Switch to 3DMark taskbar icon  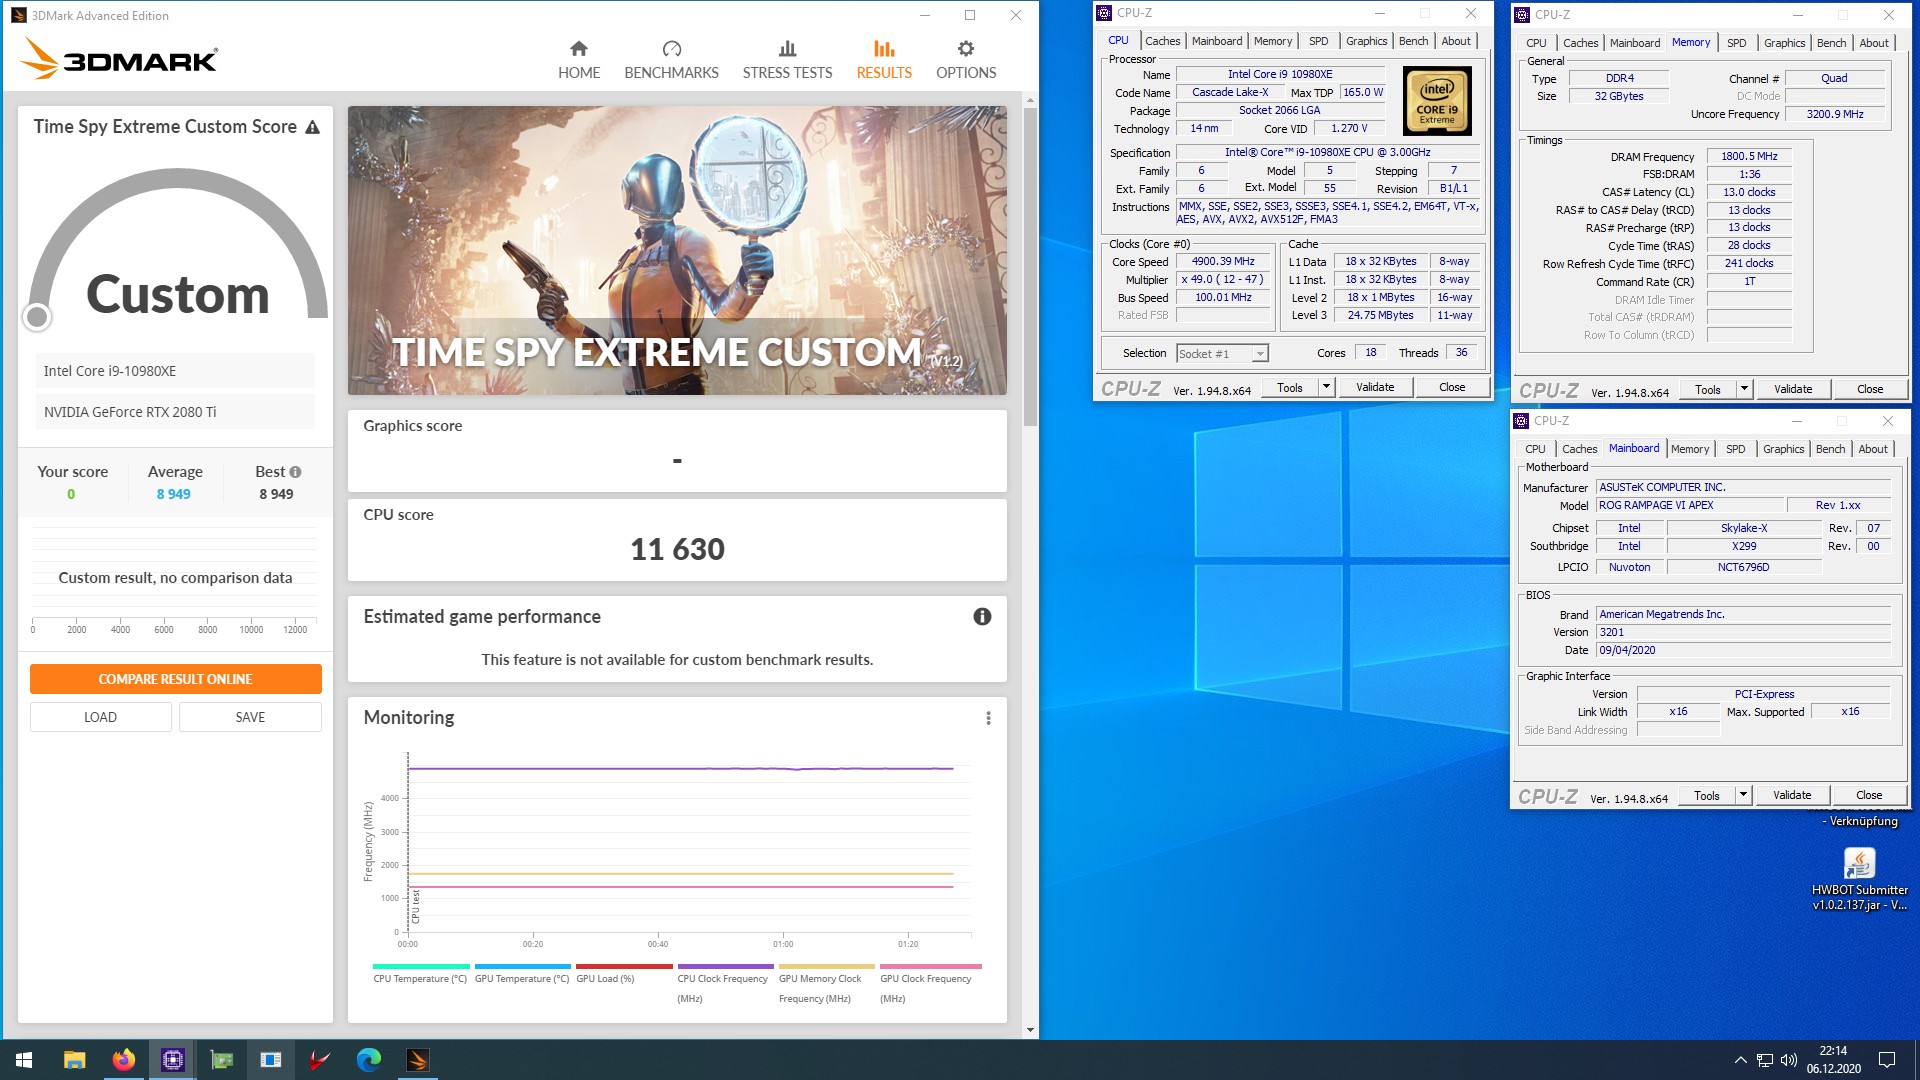417,1060
